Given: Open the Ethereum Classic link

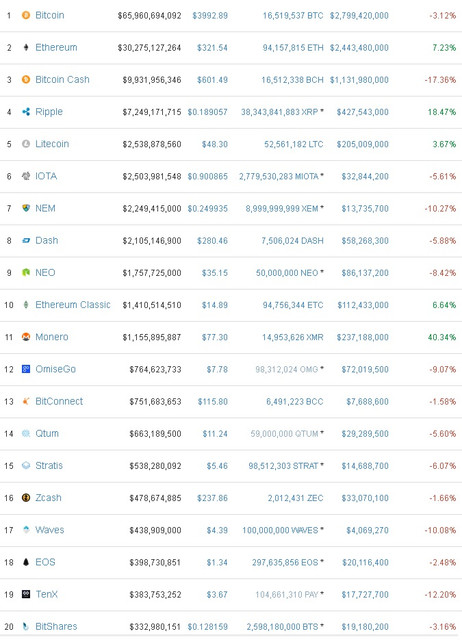Looking at the screenshot, I should pos(73,305).
